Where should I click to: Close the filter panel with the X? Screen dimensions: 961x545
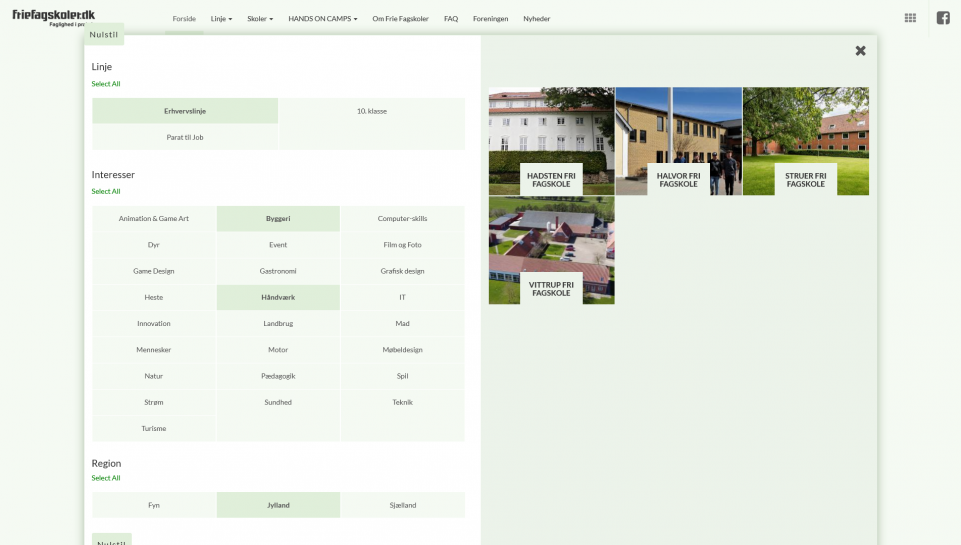pos(860,51)
